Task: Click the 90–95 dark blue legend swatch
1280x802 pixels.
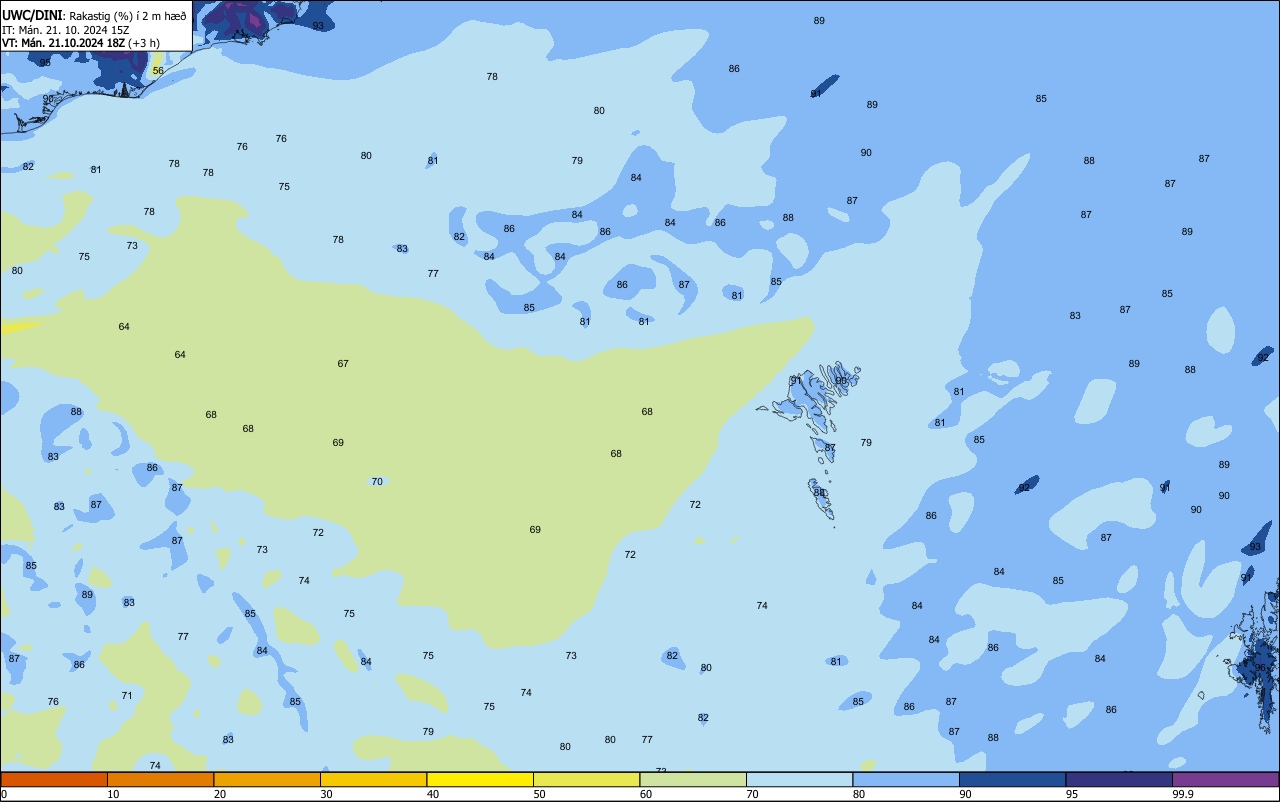Action: coord(1012,779)
